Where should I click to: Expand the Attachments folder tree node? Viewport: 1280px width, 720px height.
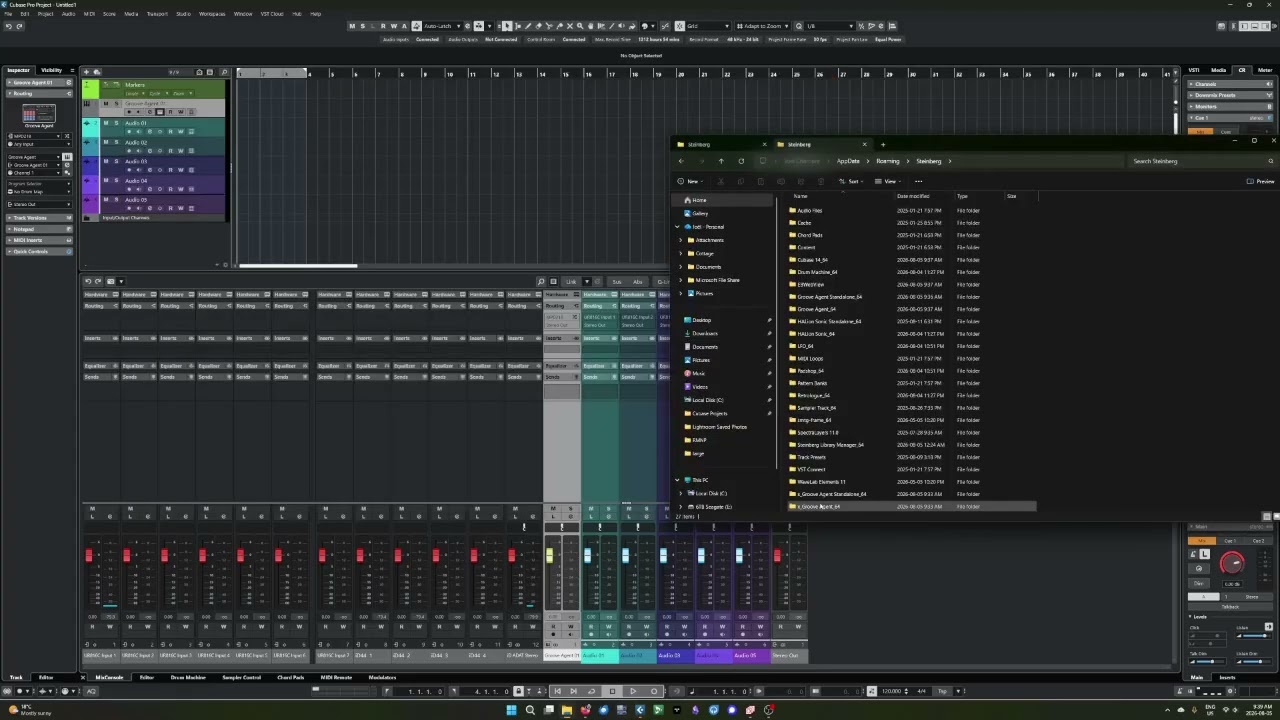click(x=681, y=240)
